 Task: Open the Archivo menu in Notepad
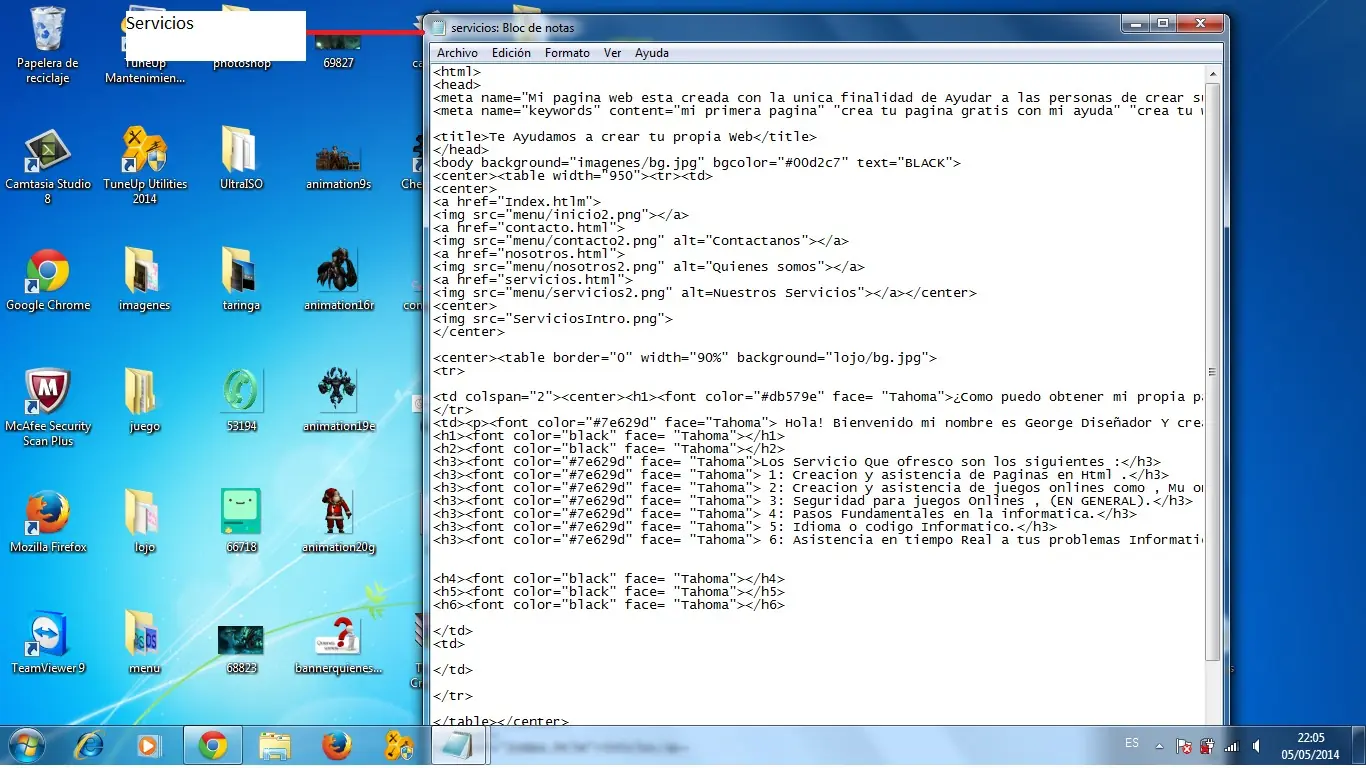(457, 53)
